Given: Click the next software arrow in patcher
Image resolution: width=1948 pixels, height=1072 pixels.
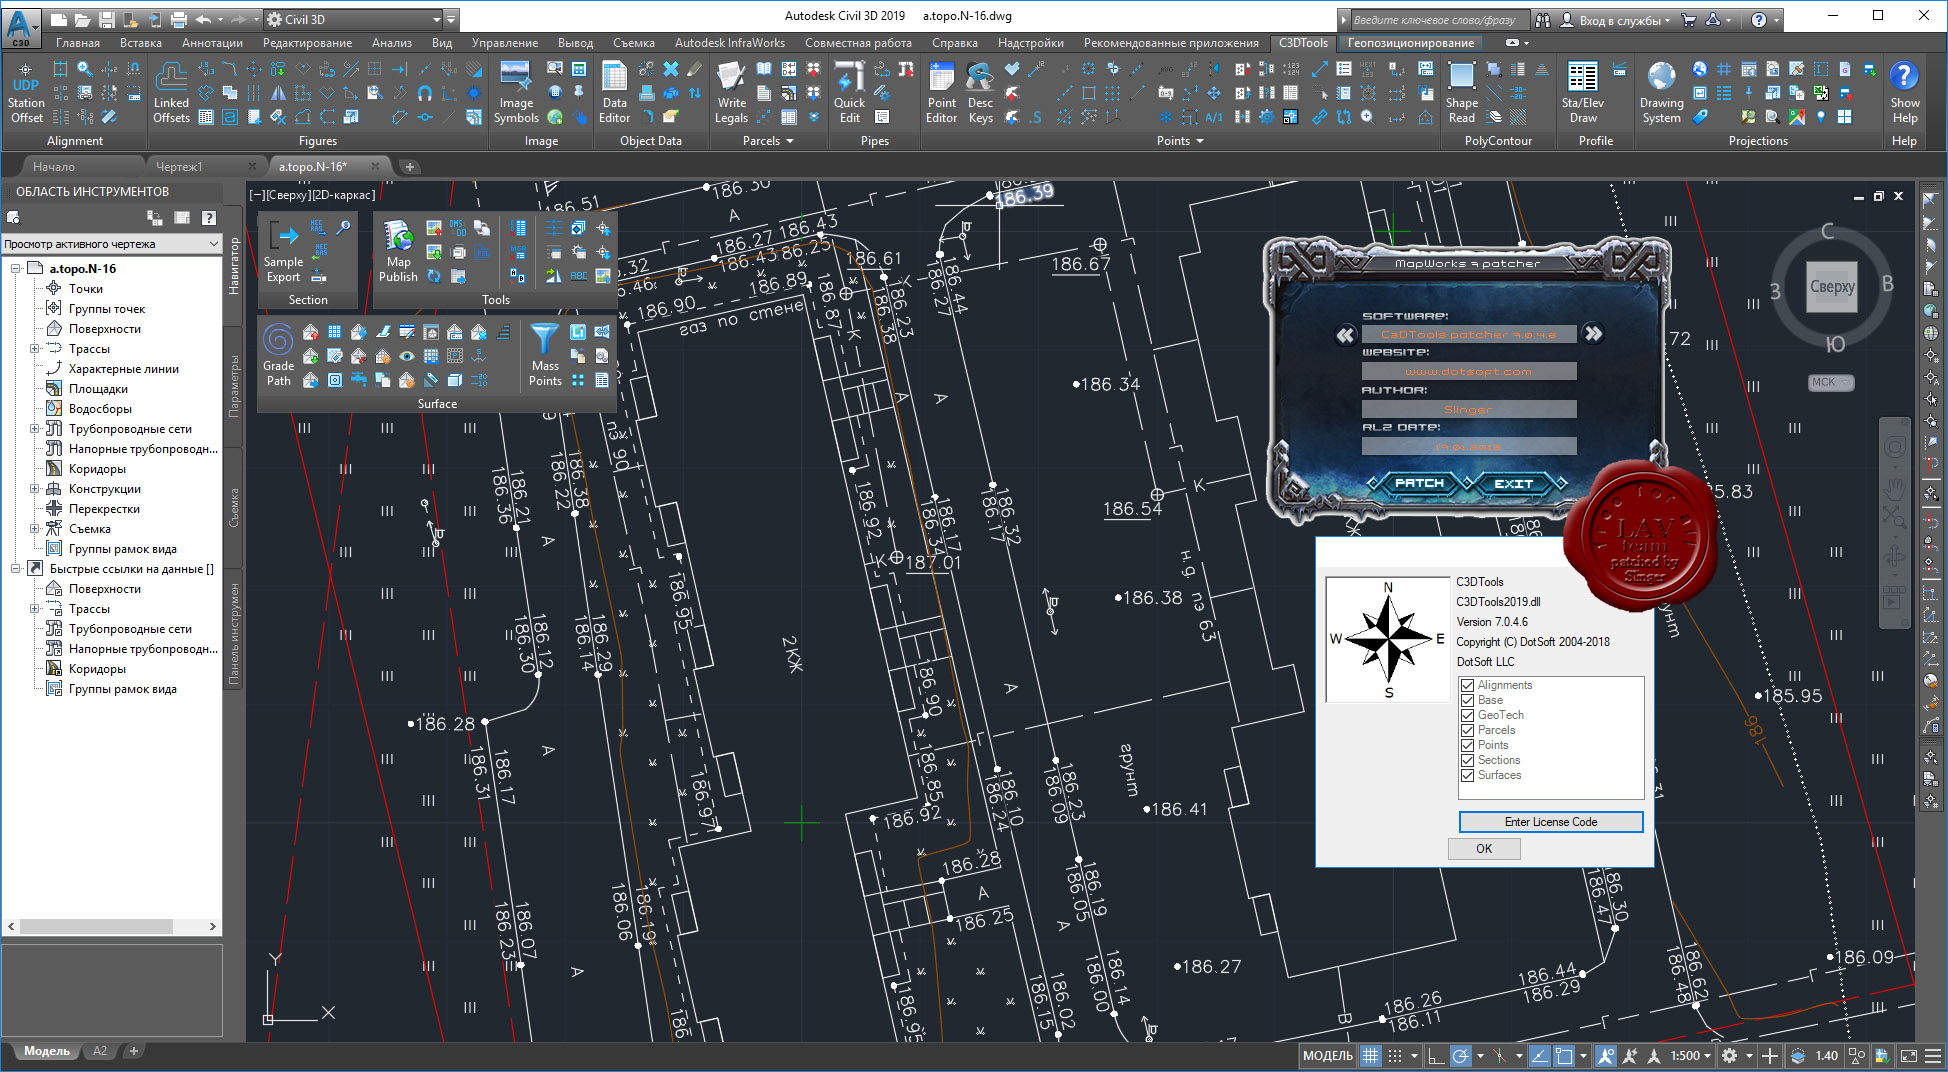Looking at the screenshot, I should pos(1594,334).
